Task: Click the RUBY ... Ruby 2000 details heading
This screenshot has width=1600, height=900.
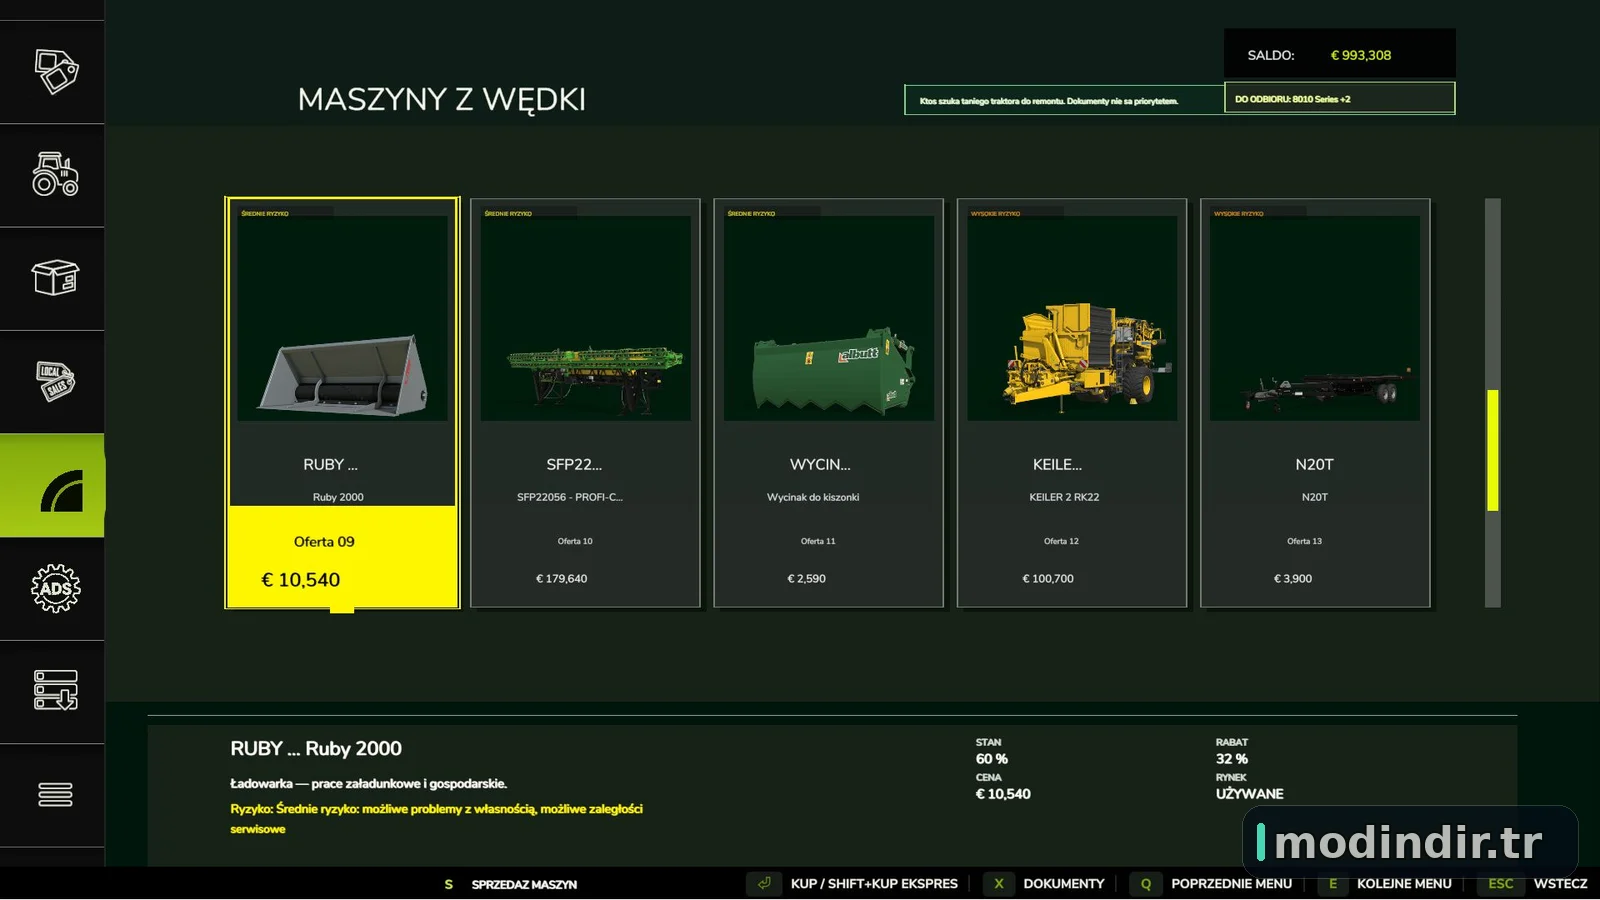Action: click(316, 749)
